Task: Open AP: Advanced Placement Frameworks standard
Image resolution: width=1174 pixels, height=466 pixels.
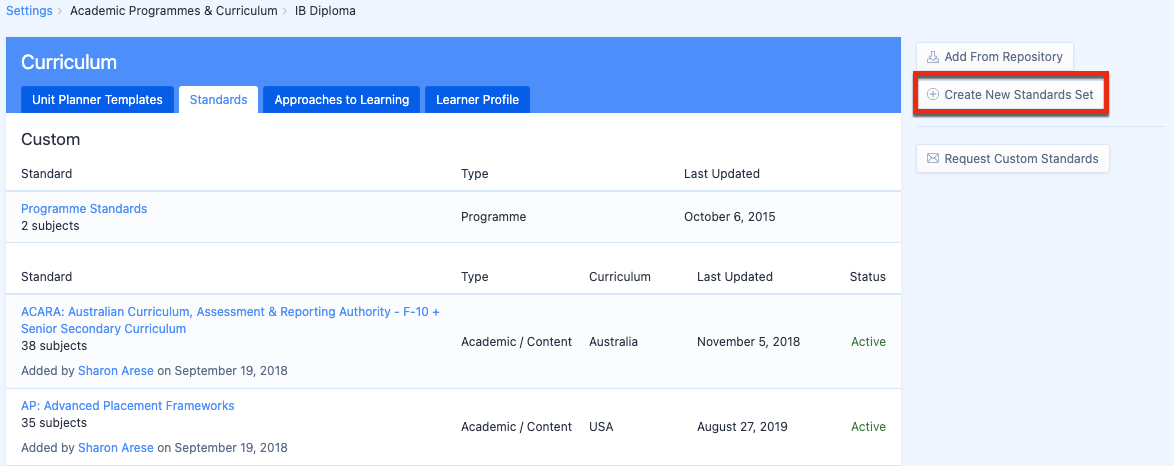Action: 127,406
